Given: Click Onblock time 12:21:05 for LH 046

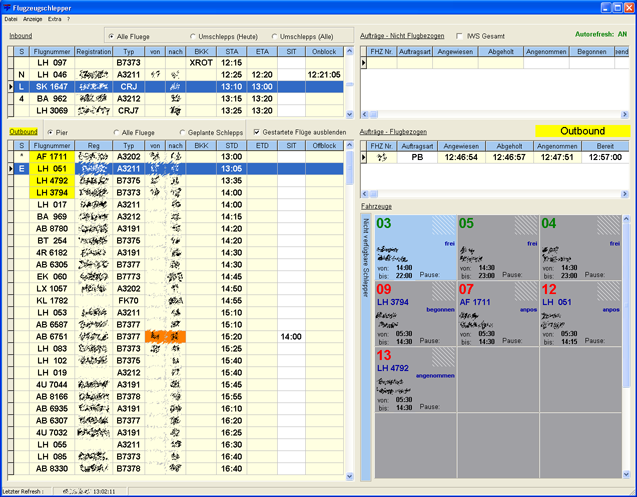Looking at the screenshot, I should [x=324, y=75].
